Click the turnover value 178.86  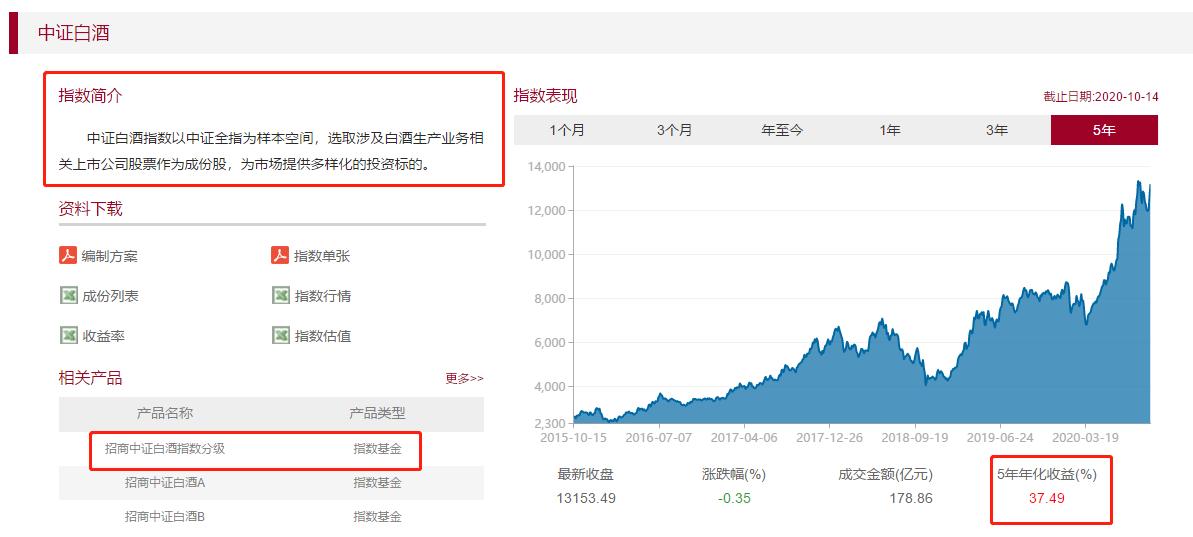click(x=911, y=499)
